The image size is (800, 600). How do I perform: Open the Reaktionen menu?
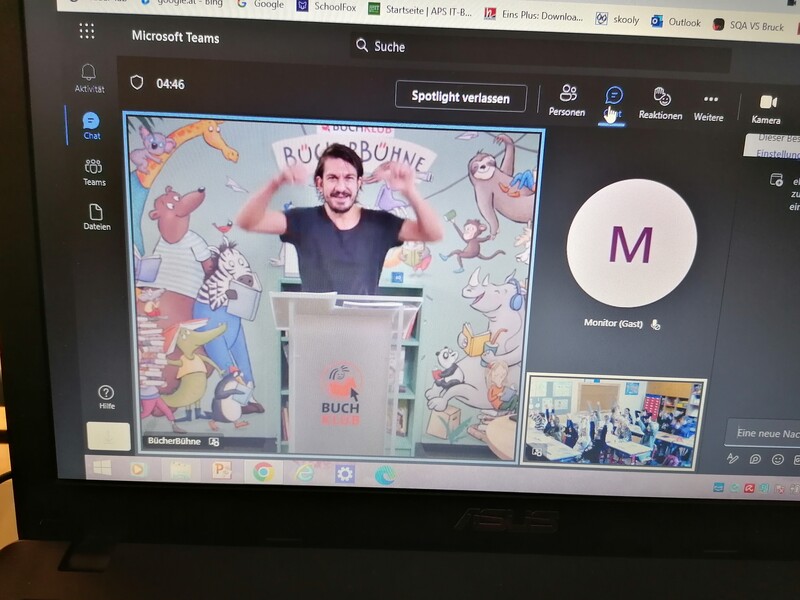(661, 104)
